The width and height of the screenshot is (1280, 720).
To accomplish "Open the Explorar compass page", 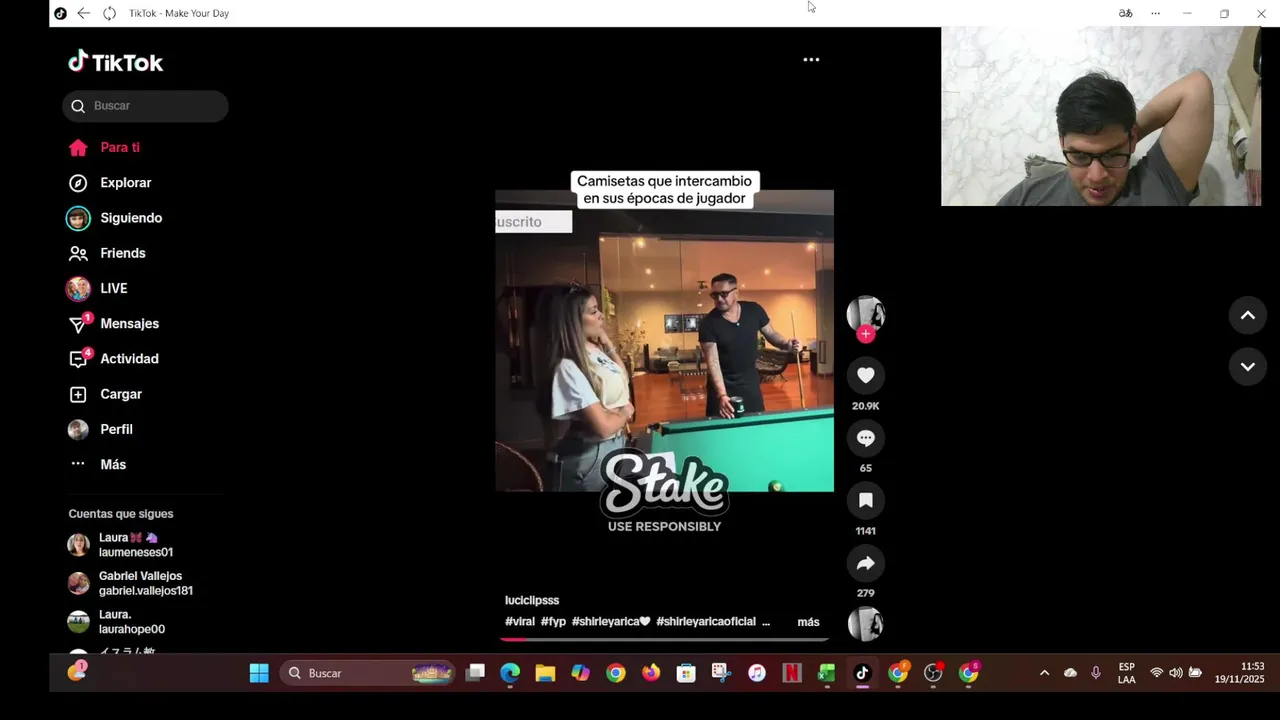I will (110, 183).
